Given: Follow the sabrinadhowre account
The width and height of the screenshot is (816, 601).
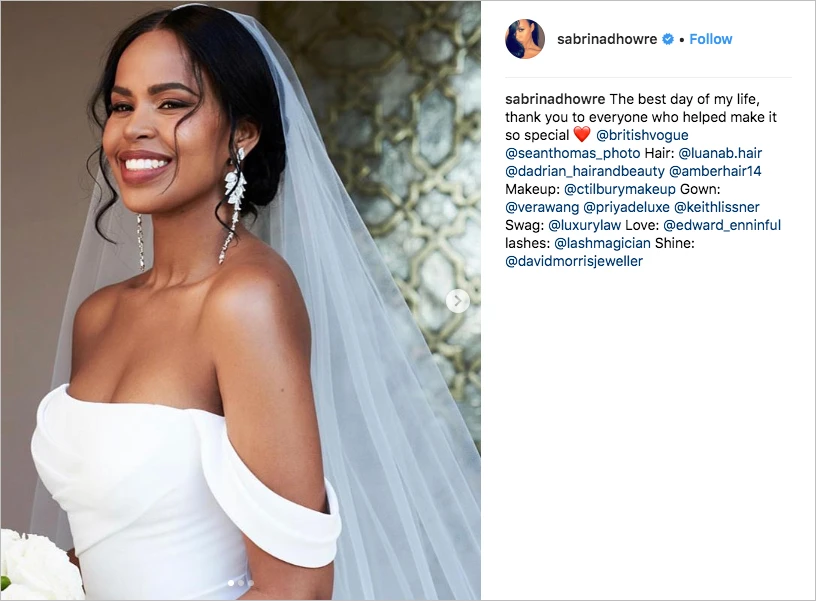Looking at the screenshot, I should click(x=710, y=39).
